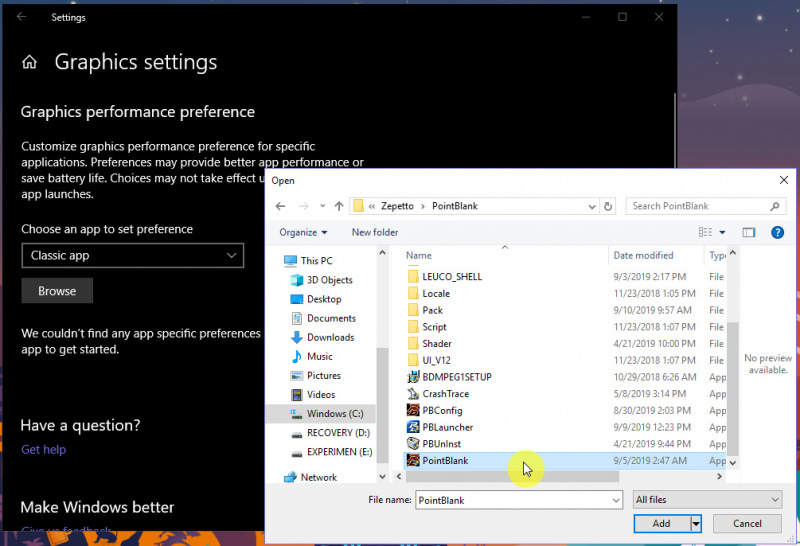
Task: Go back in the Open dialog
Action: [280, 206]
